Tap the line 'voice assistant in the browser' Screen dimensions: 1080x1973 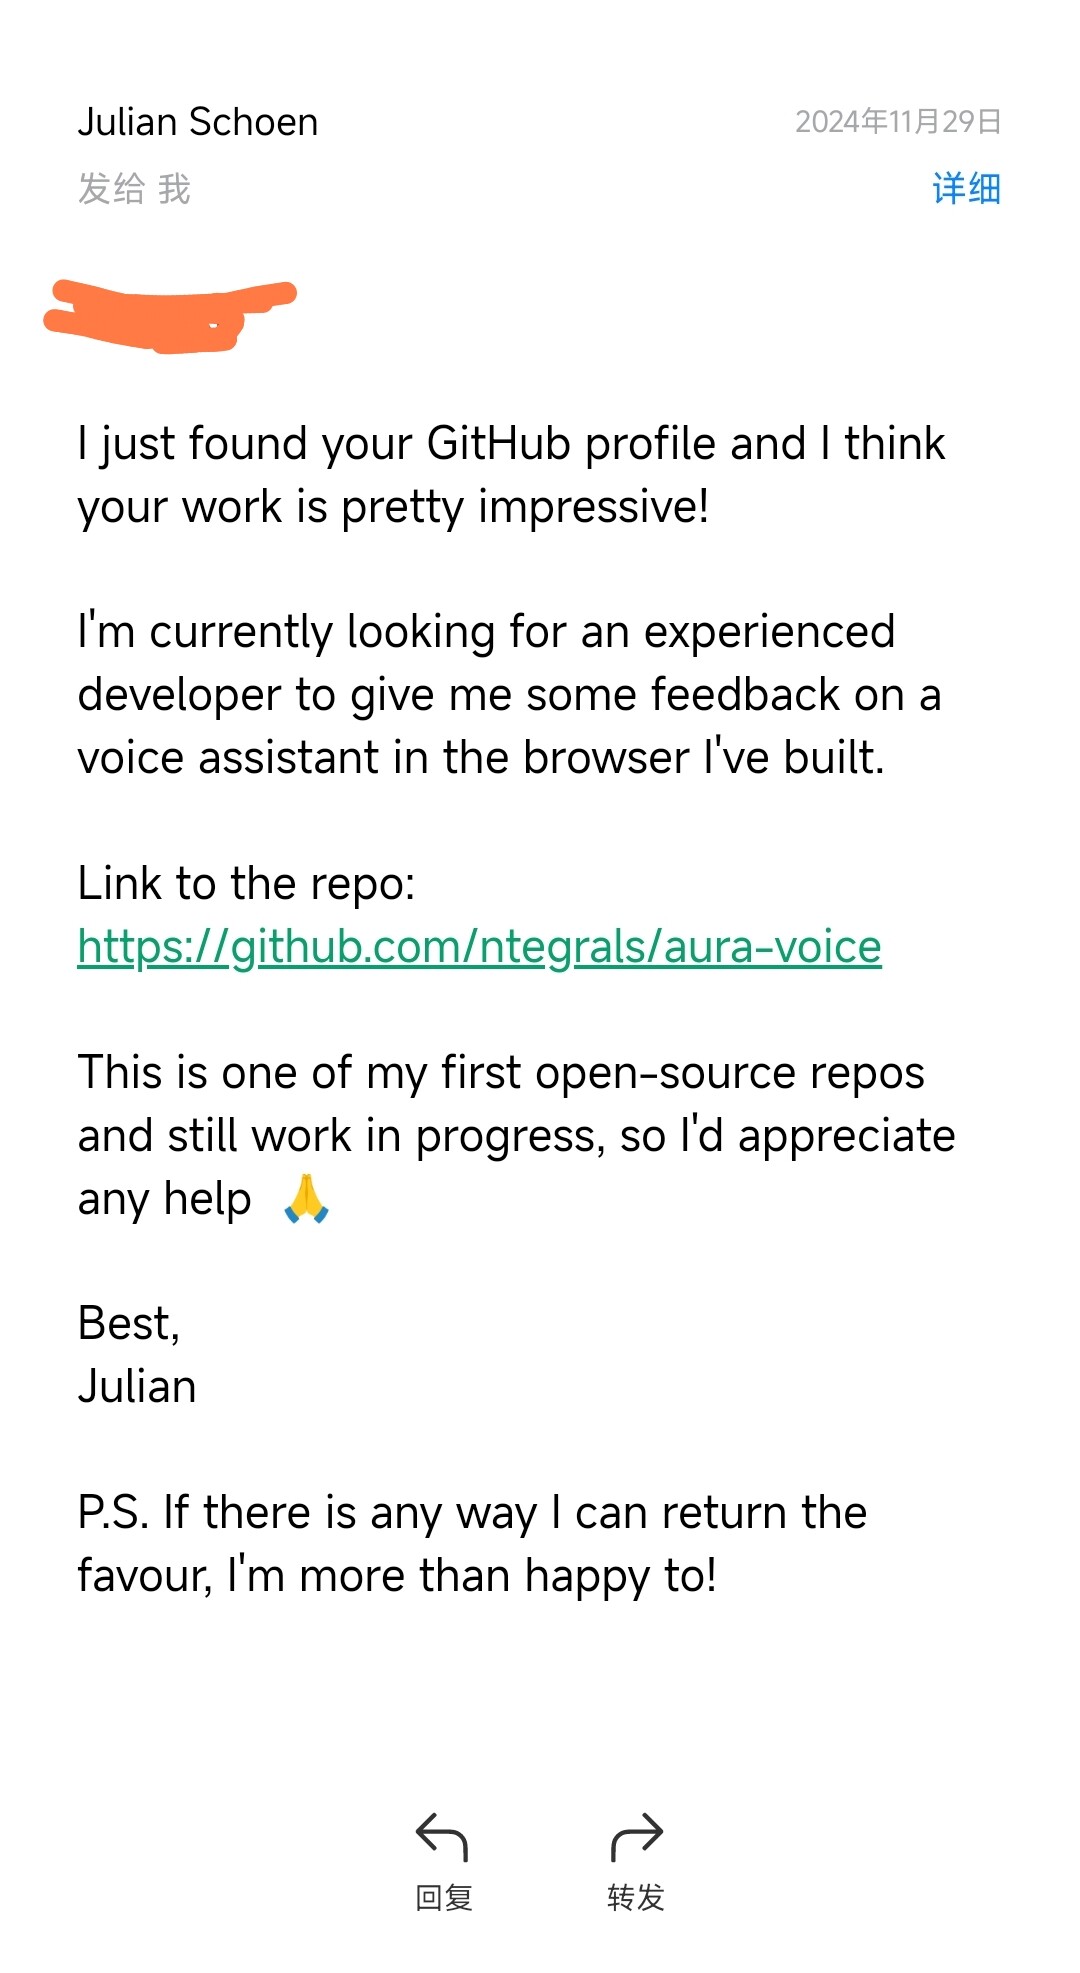point(481,758)
